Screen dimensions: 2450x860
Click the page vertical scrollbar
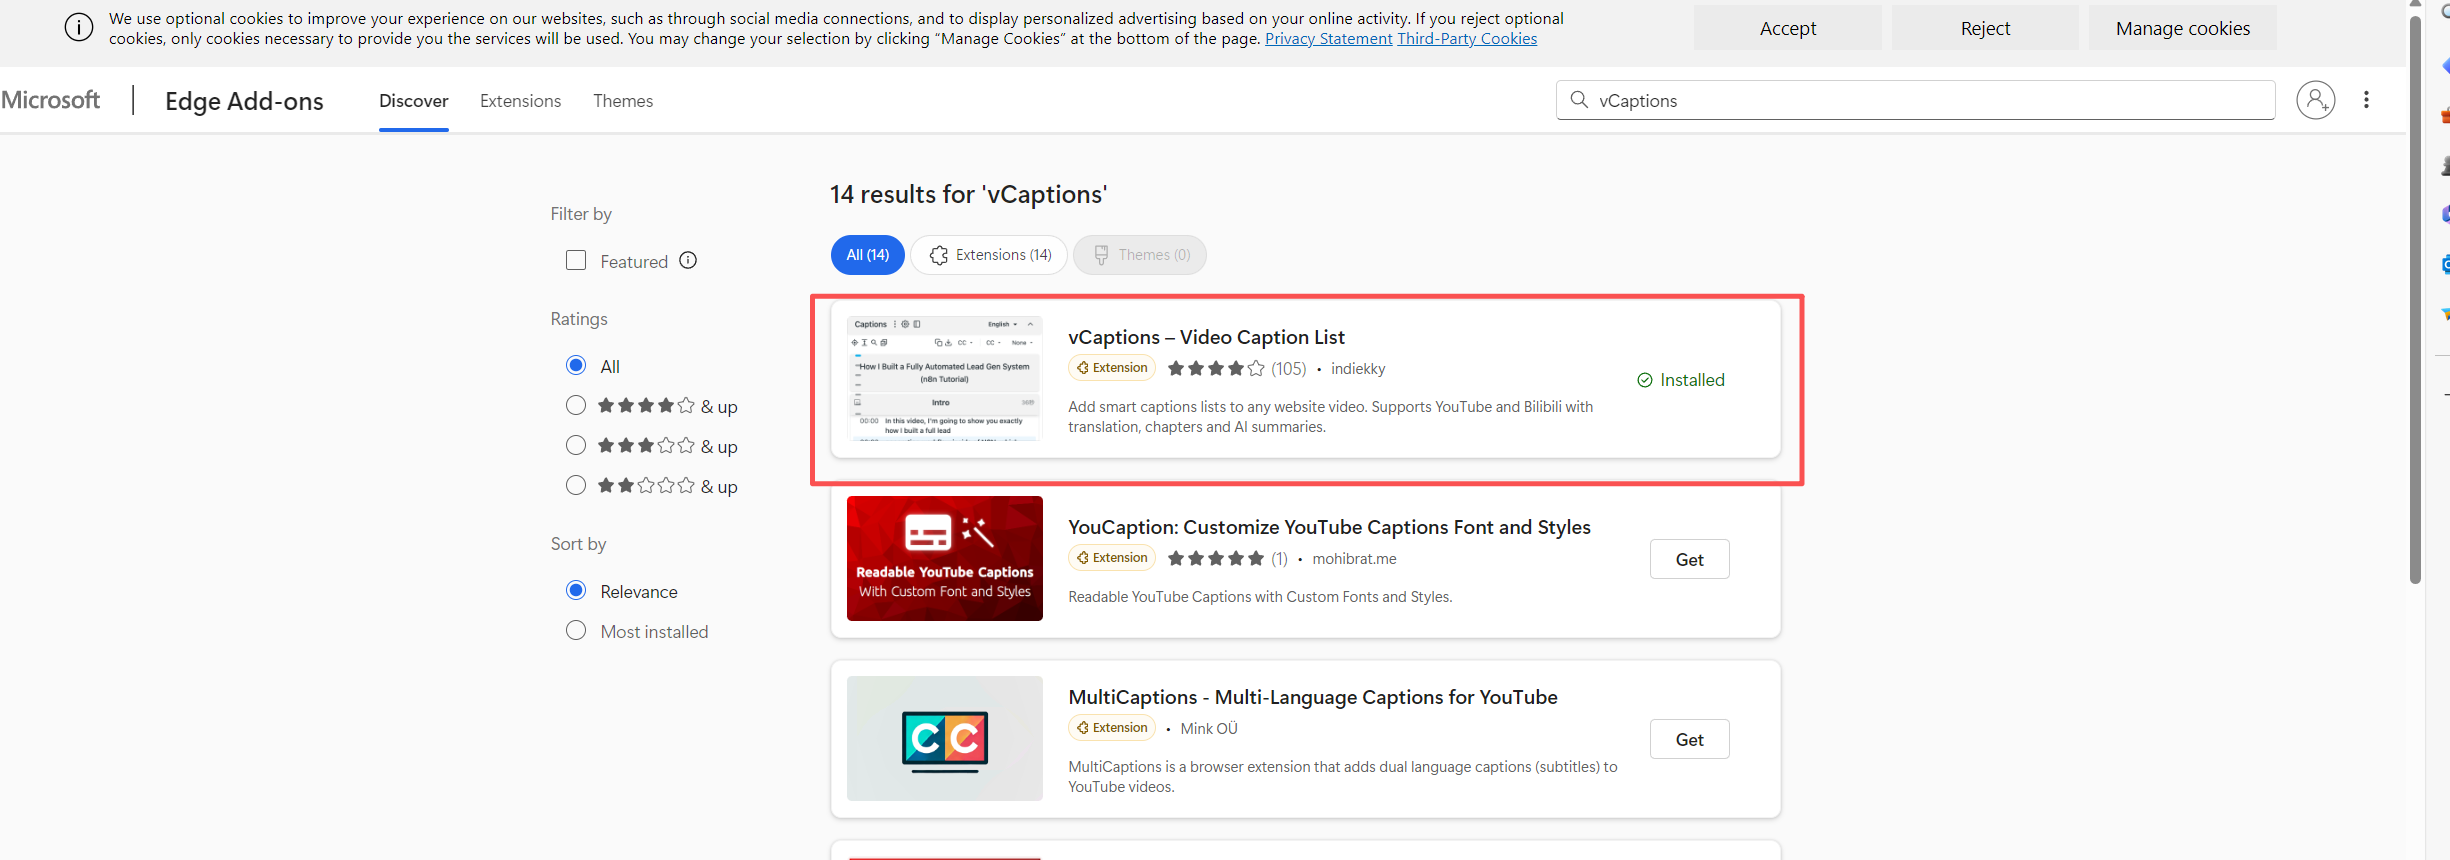pyautogui.click(x=2416, y=300)
